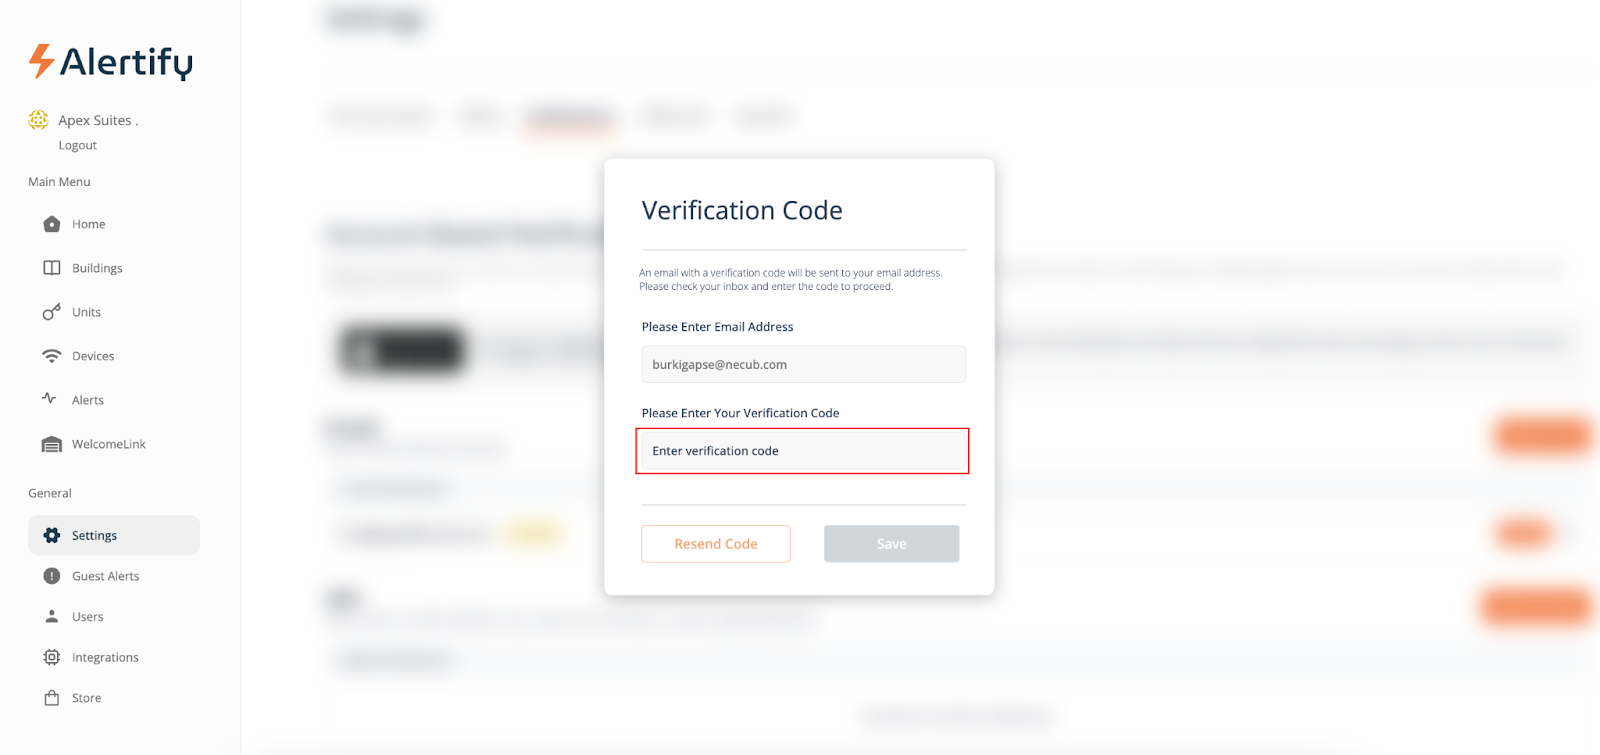Click the WelcomeLink building icon

point(52,444)
